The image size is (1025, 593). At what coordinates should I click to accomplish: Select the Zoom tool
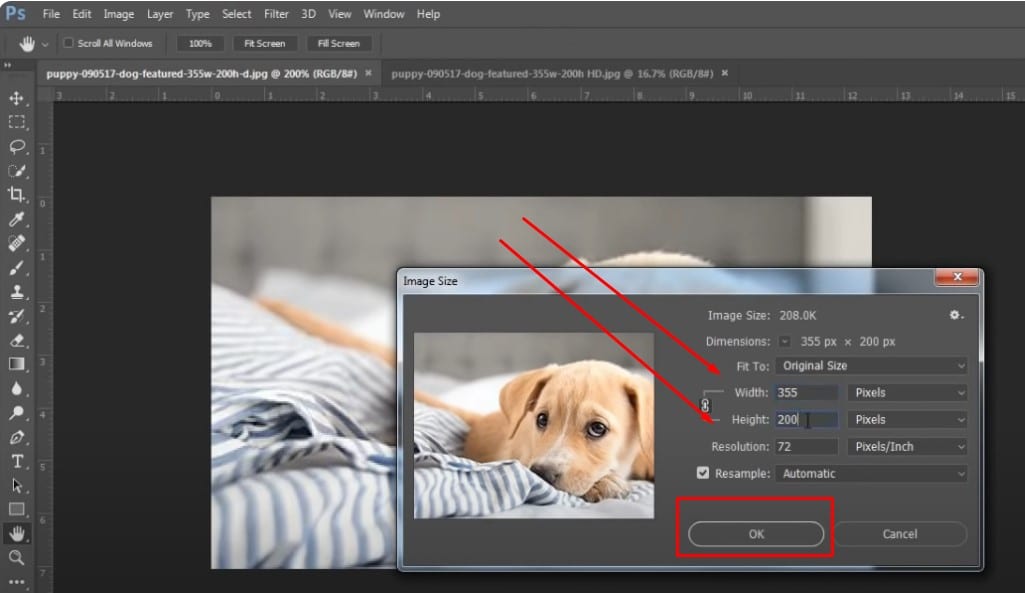16,558
